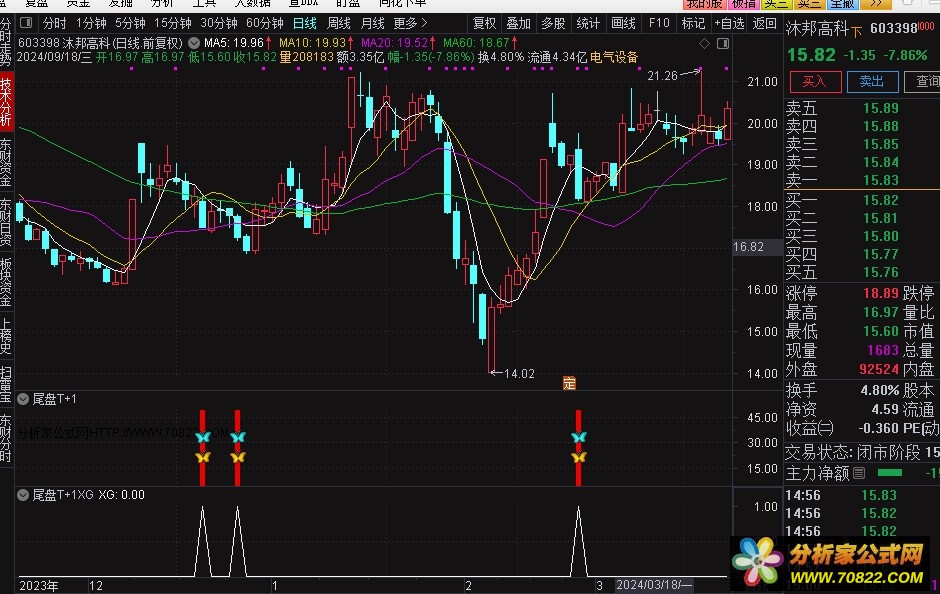Select the 买一 15.82 order row
The width and height of the screenshot is (940, 594).
point(861,200)
